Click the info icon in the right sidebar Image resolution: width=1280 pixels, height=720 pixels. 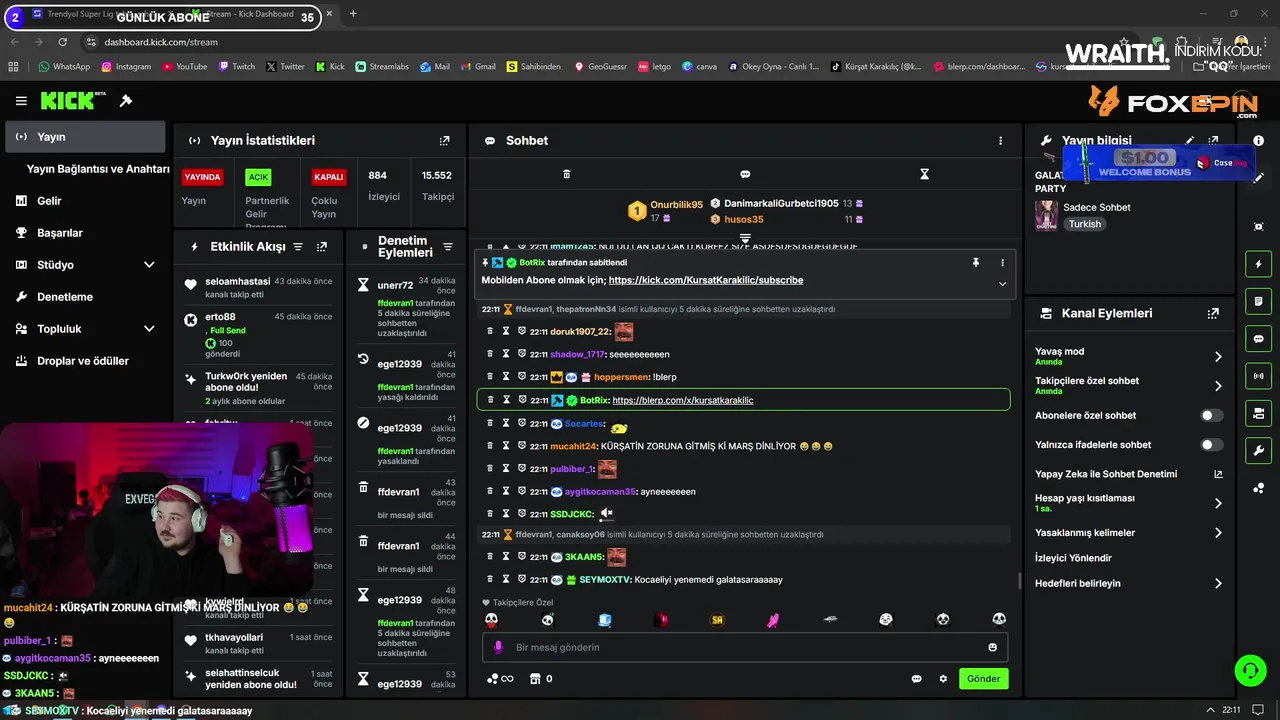[1259, 141]
